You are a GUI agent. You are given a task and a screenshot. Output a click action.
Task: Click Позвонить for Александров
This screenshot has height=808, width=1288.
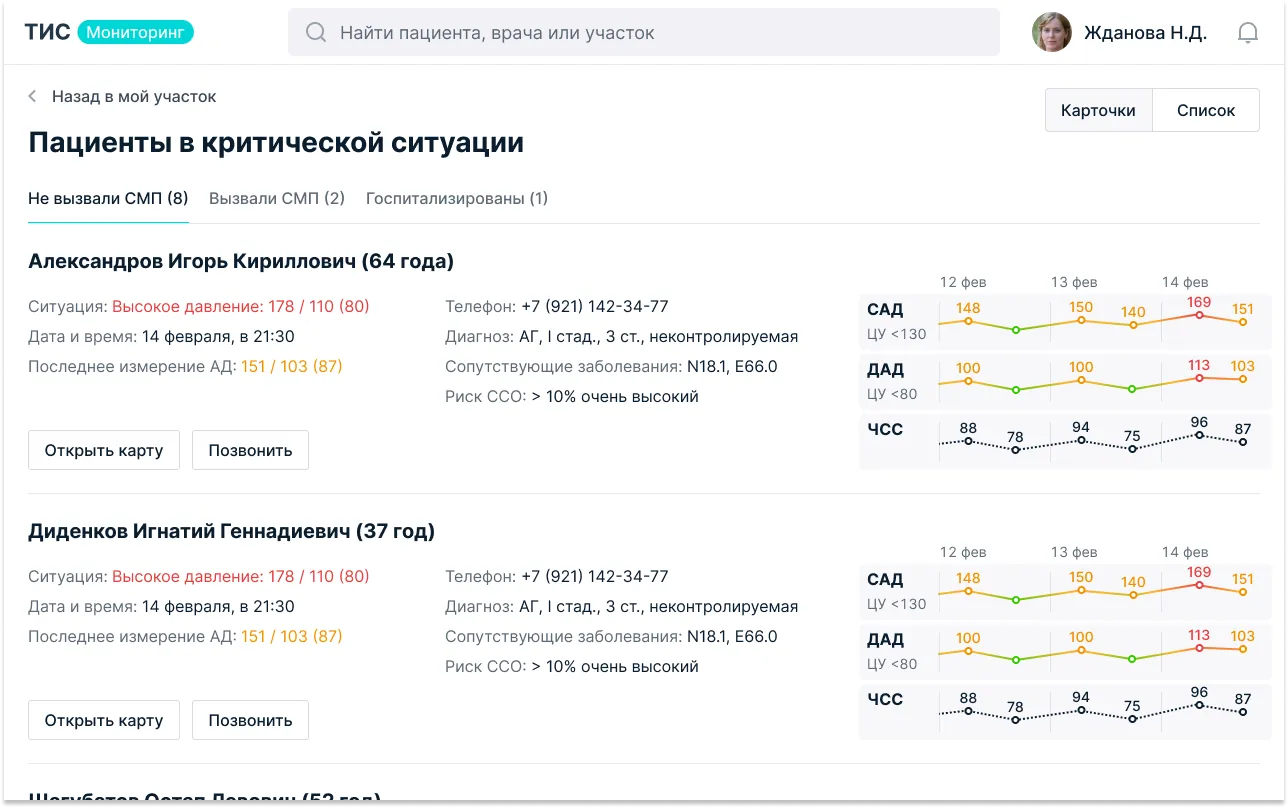[x=250, y=450]
